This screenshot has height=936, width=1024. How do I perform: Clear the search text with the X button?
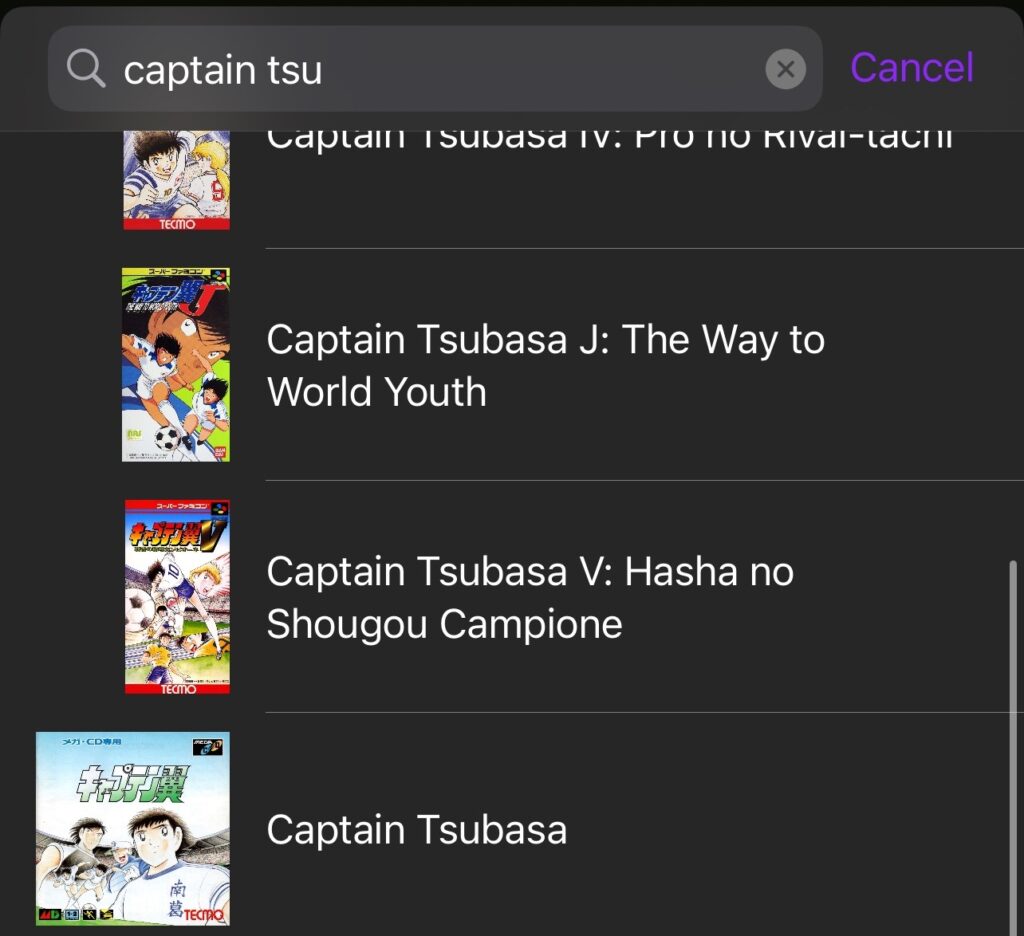pos(786,69)
